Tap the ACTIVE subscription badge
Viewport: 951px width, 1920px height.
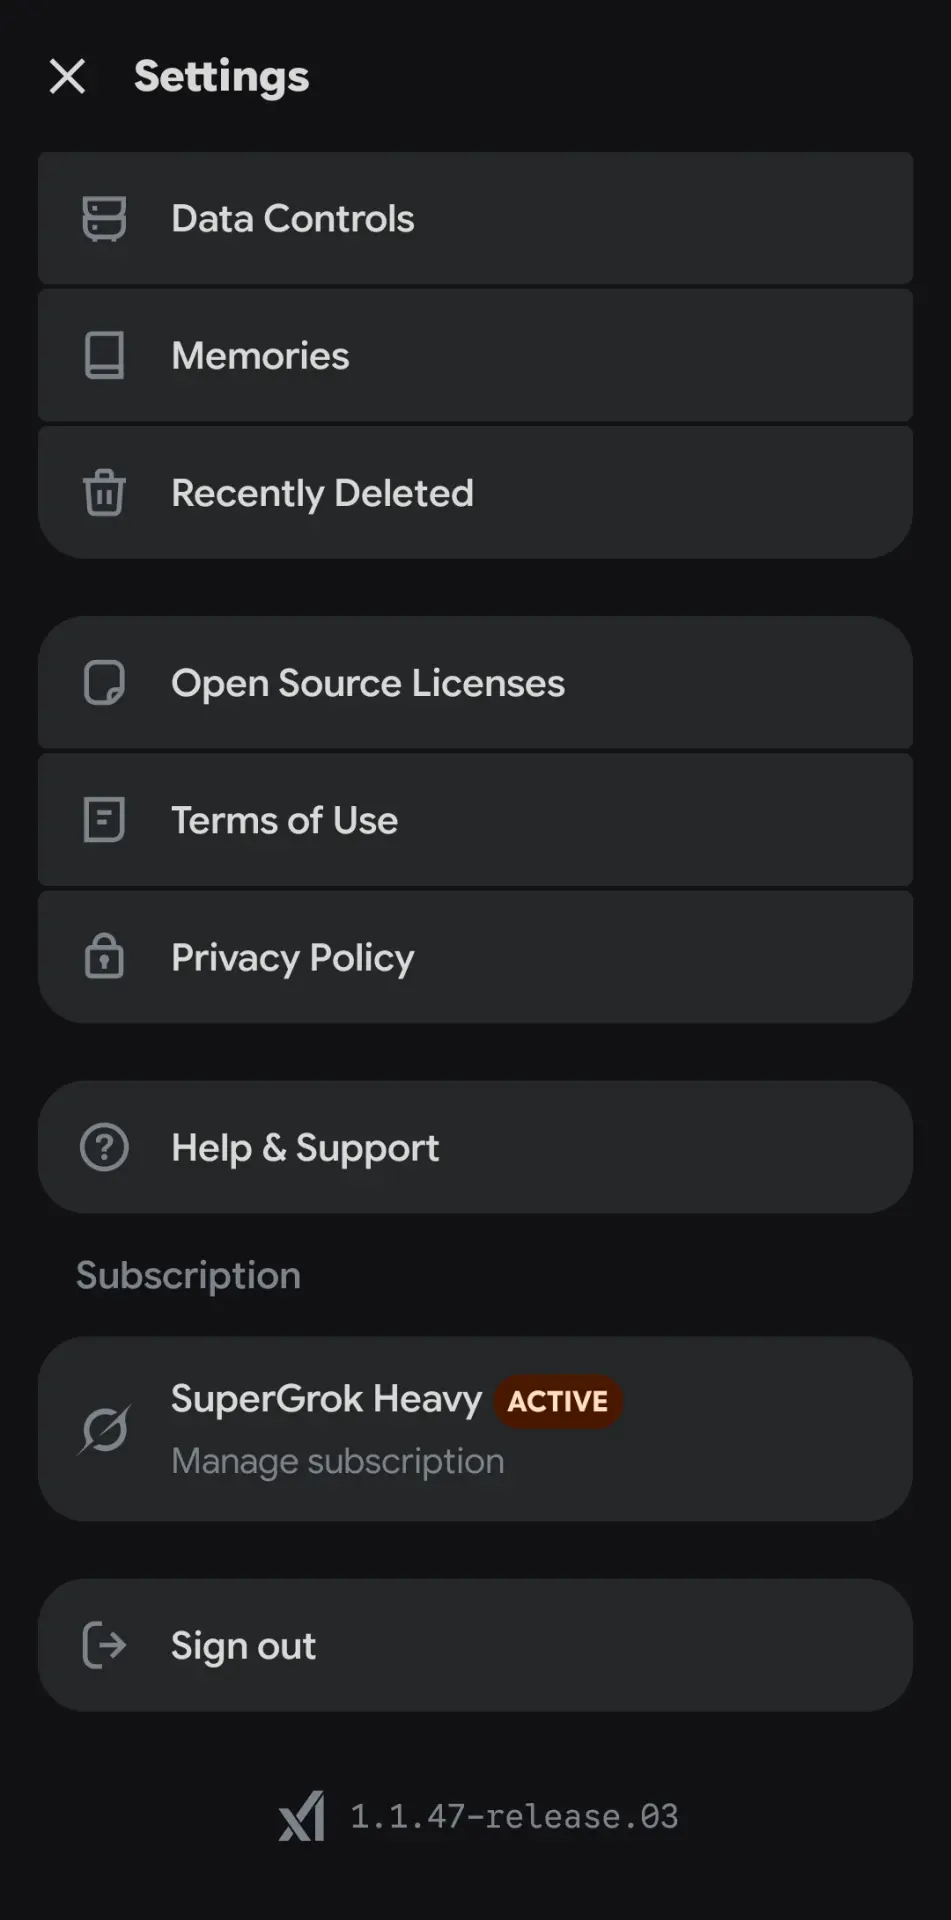(558, 1401)
